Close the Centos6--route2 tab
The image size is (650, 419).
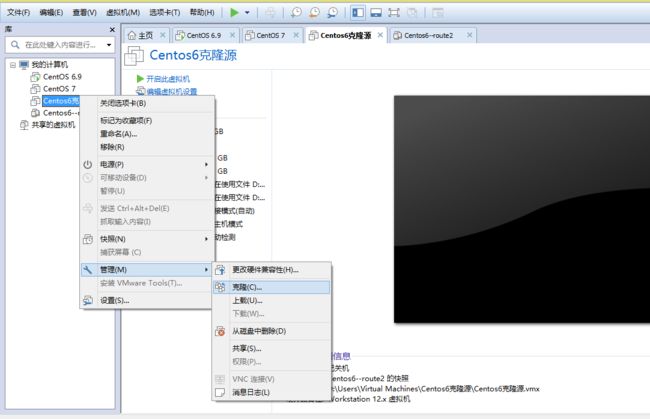469,35
